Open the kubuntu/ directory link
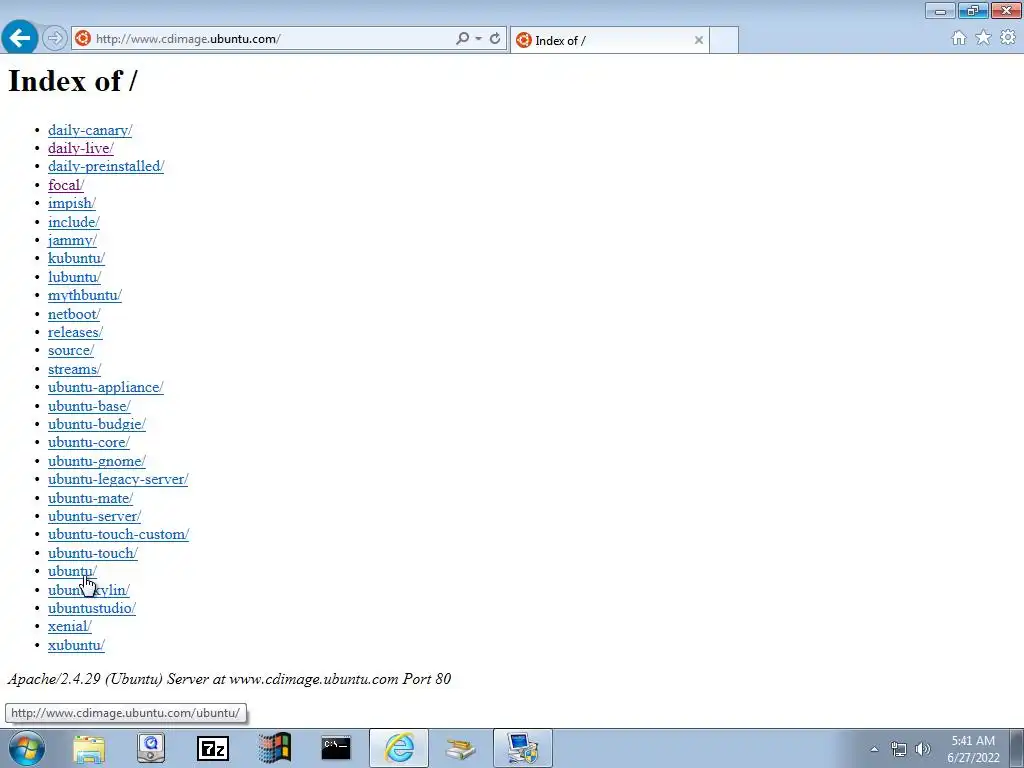Screen dimensions: 1024x768 click(x=76, y=259)
